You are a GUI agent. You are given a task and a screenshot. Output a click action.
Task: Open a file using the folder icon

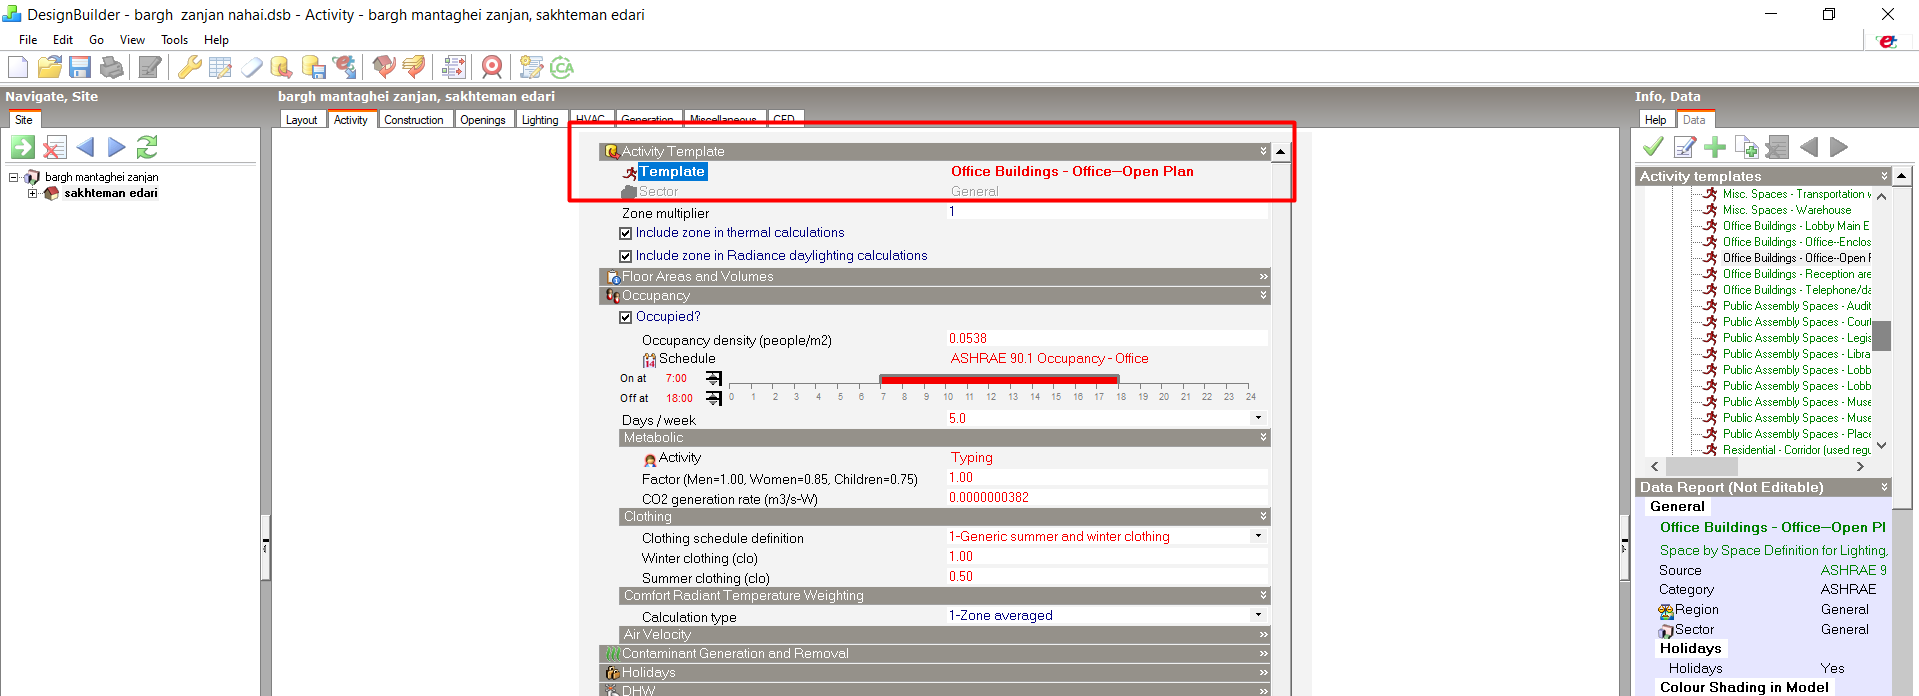tap(49, 67)
